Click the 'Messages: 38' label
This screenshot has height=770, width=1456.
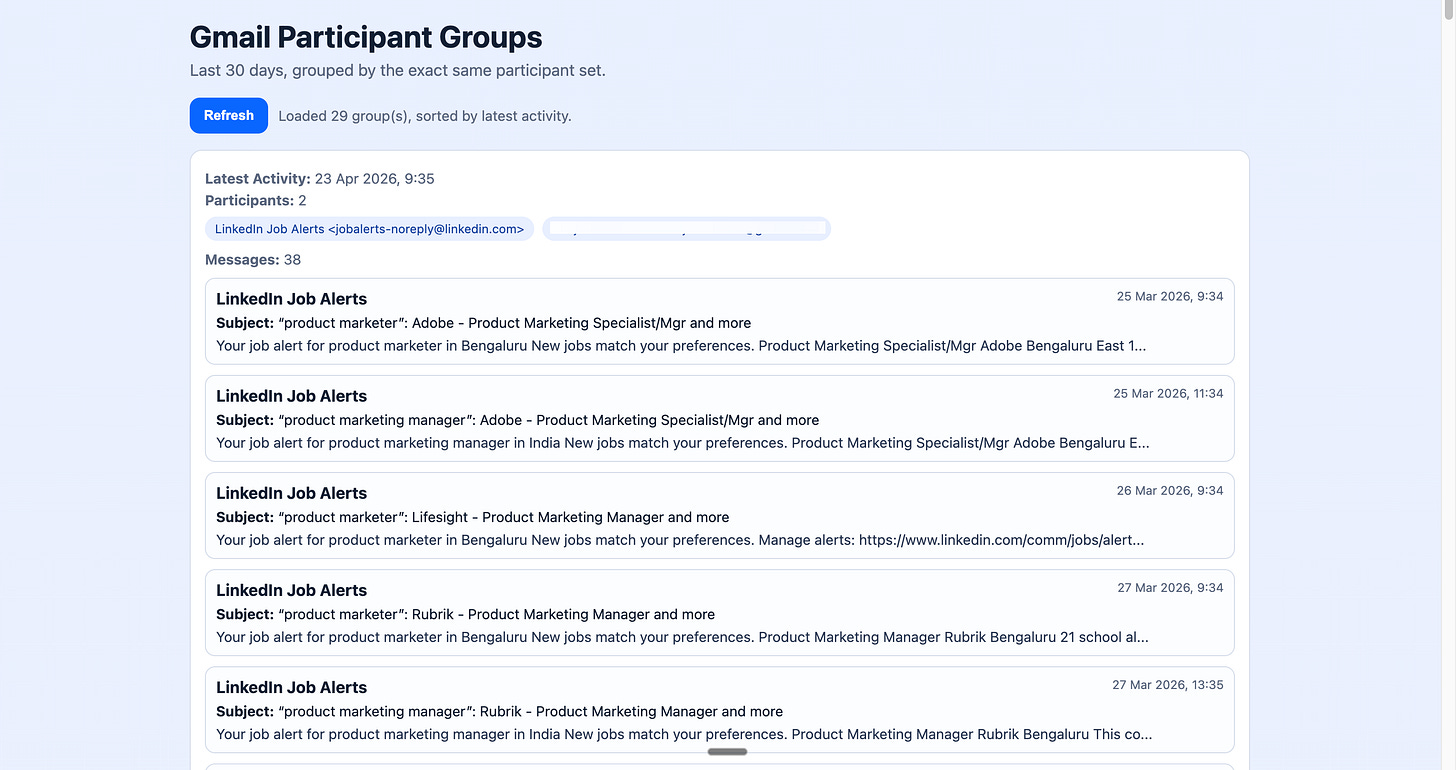[253, 260]
